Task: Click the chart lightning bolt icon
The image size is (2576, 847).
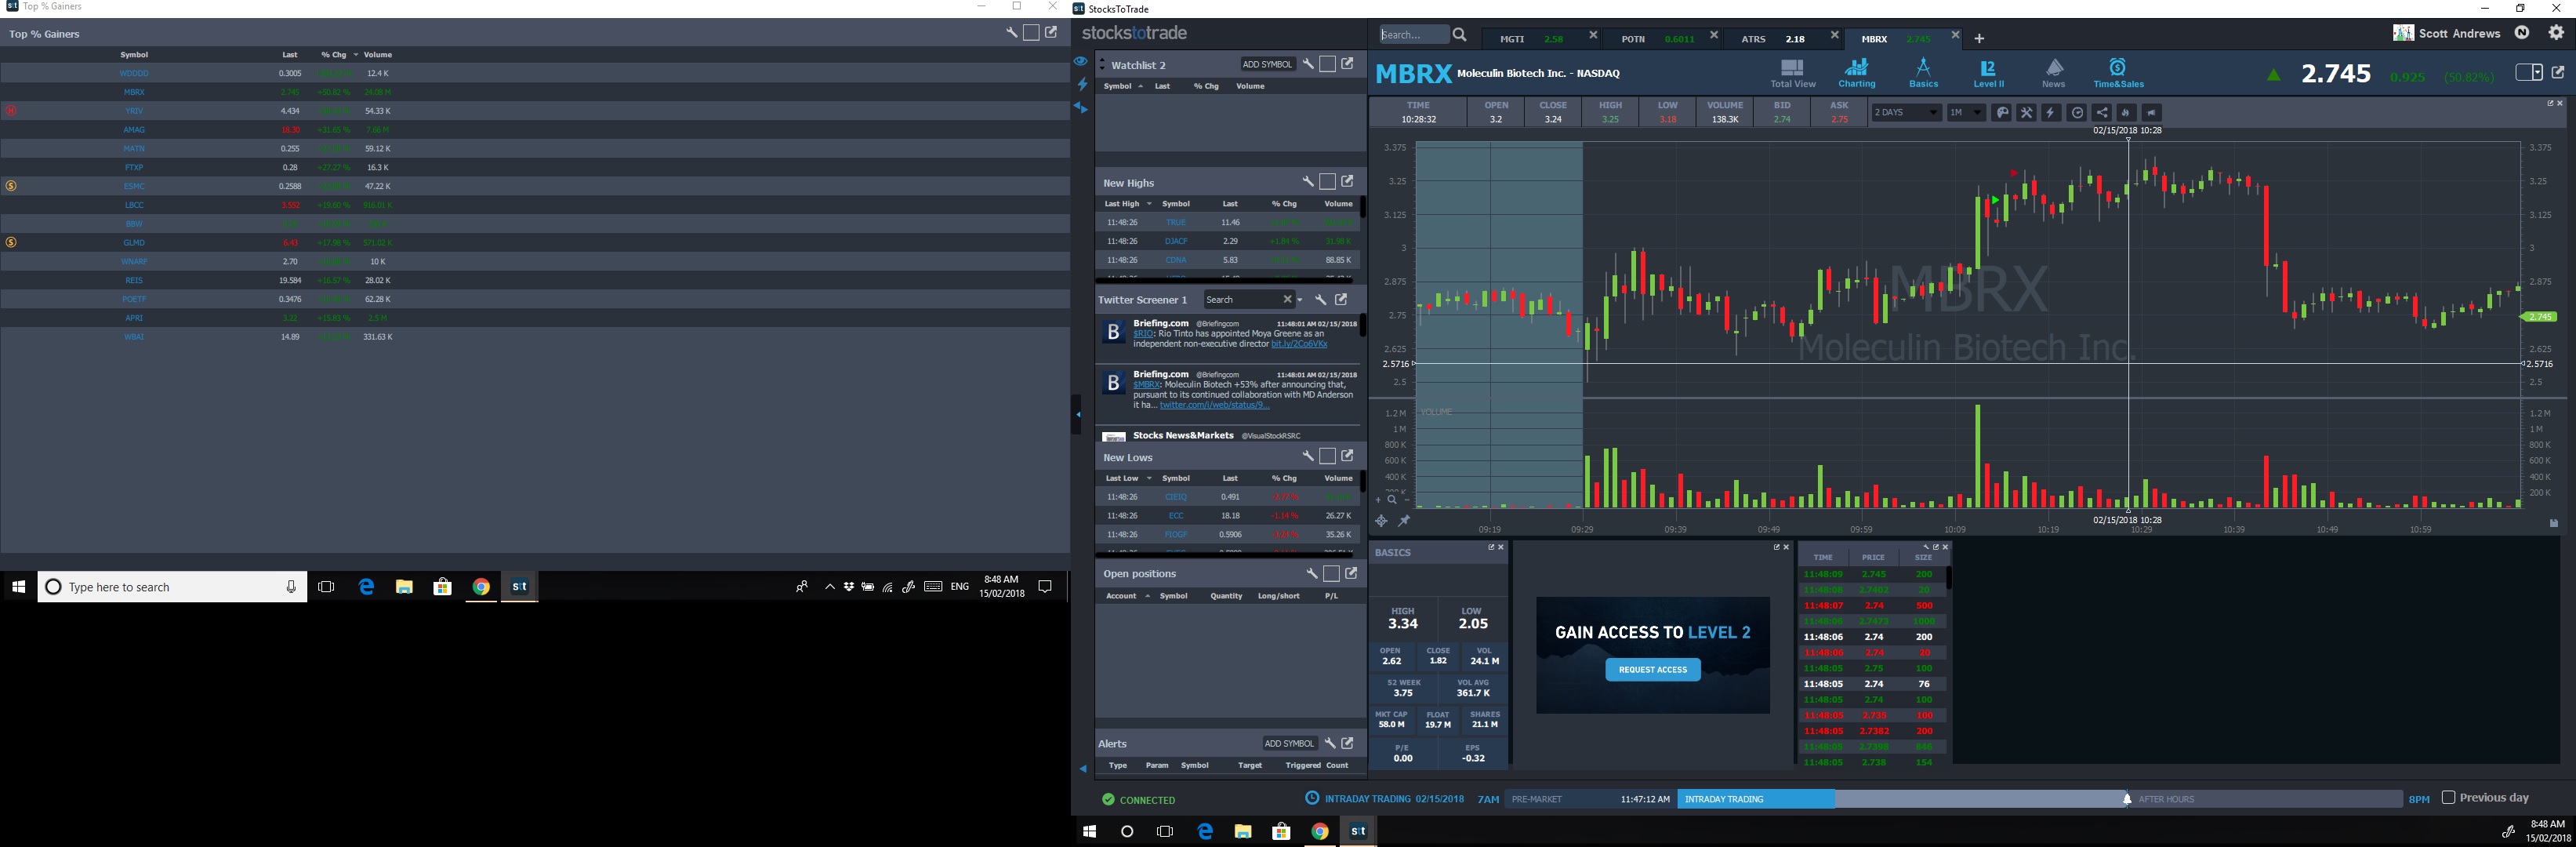Action: 2051,113
